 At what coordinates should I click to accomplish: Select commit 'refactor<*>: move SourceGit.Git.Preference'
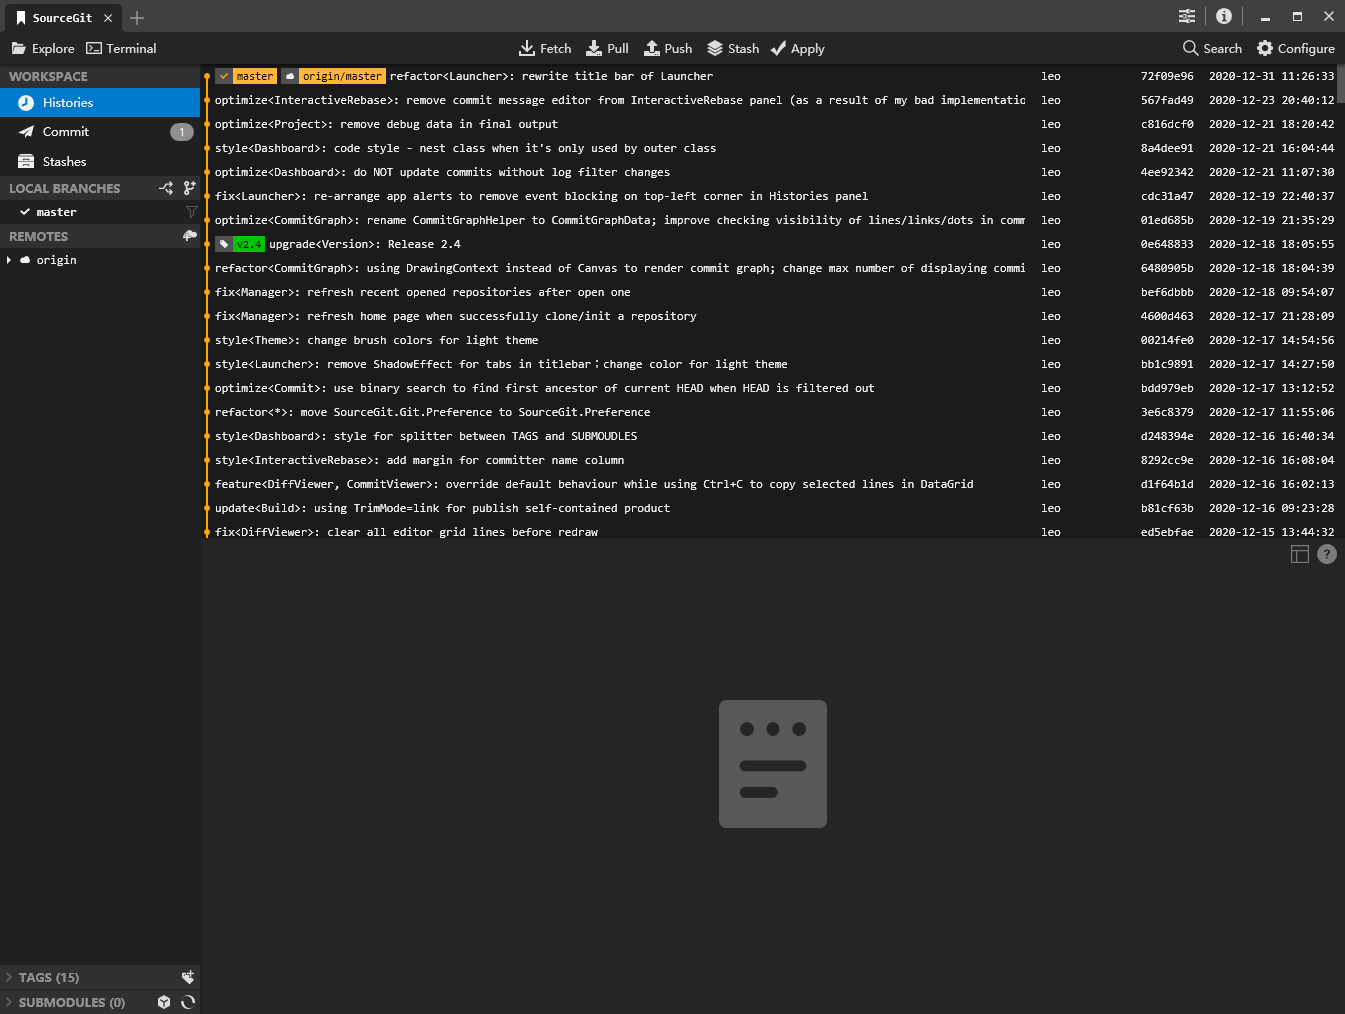770,412
